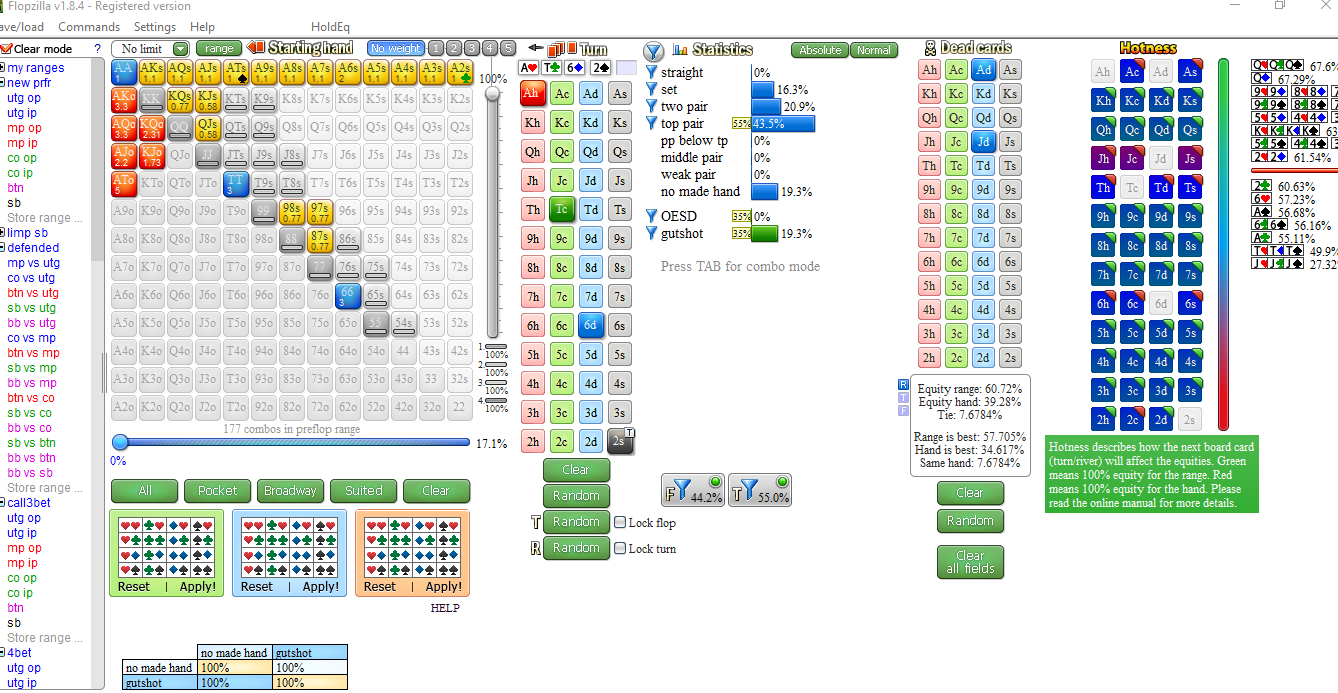Expand the limp sb tree node
The image size is (1338, 693).
tap(3, 233)
